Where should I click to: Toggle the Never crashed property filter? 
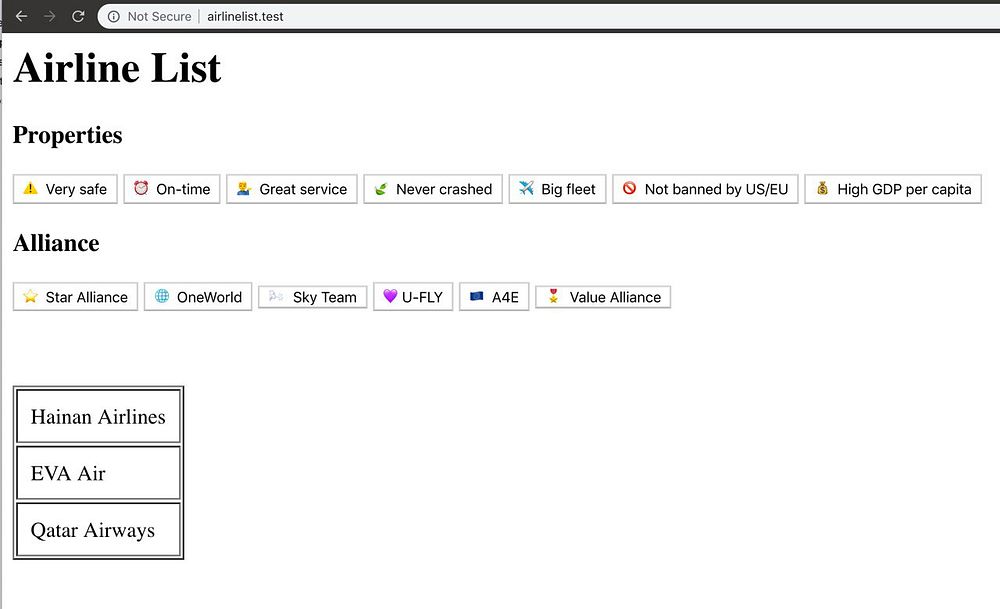coord(433,189)
